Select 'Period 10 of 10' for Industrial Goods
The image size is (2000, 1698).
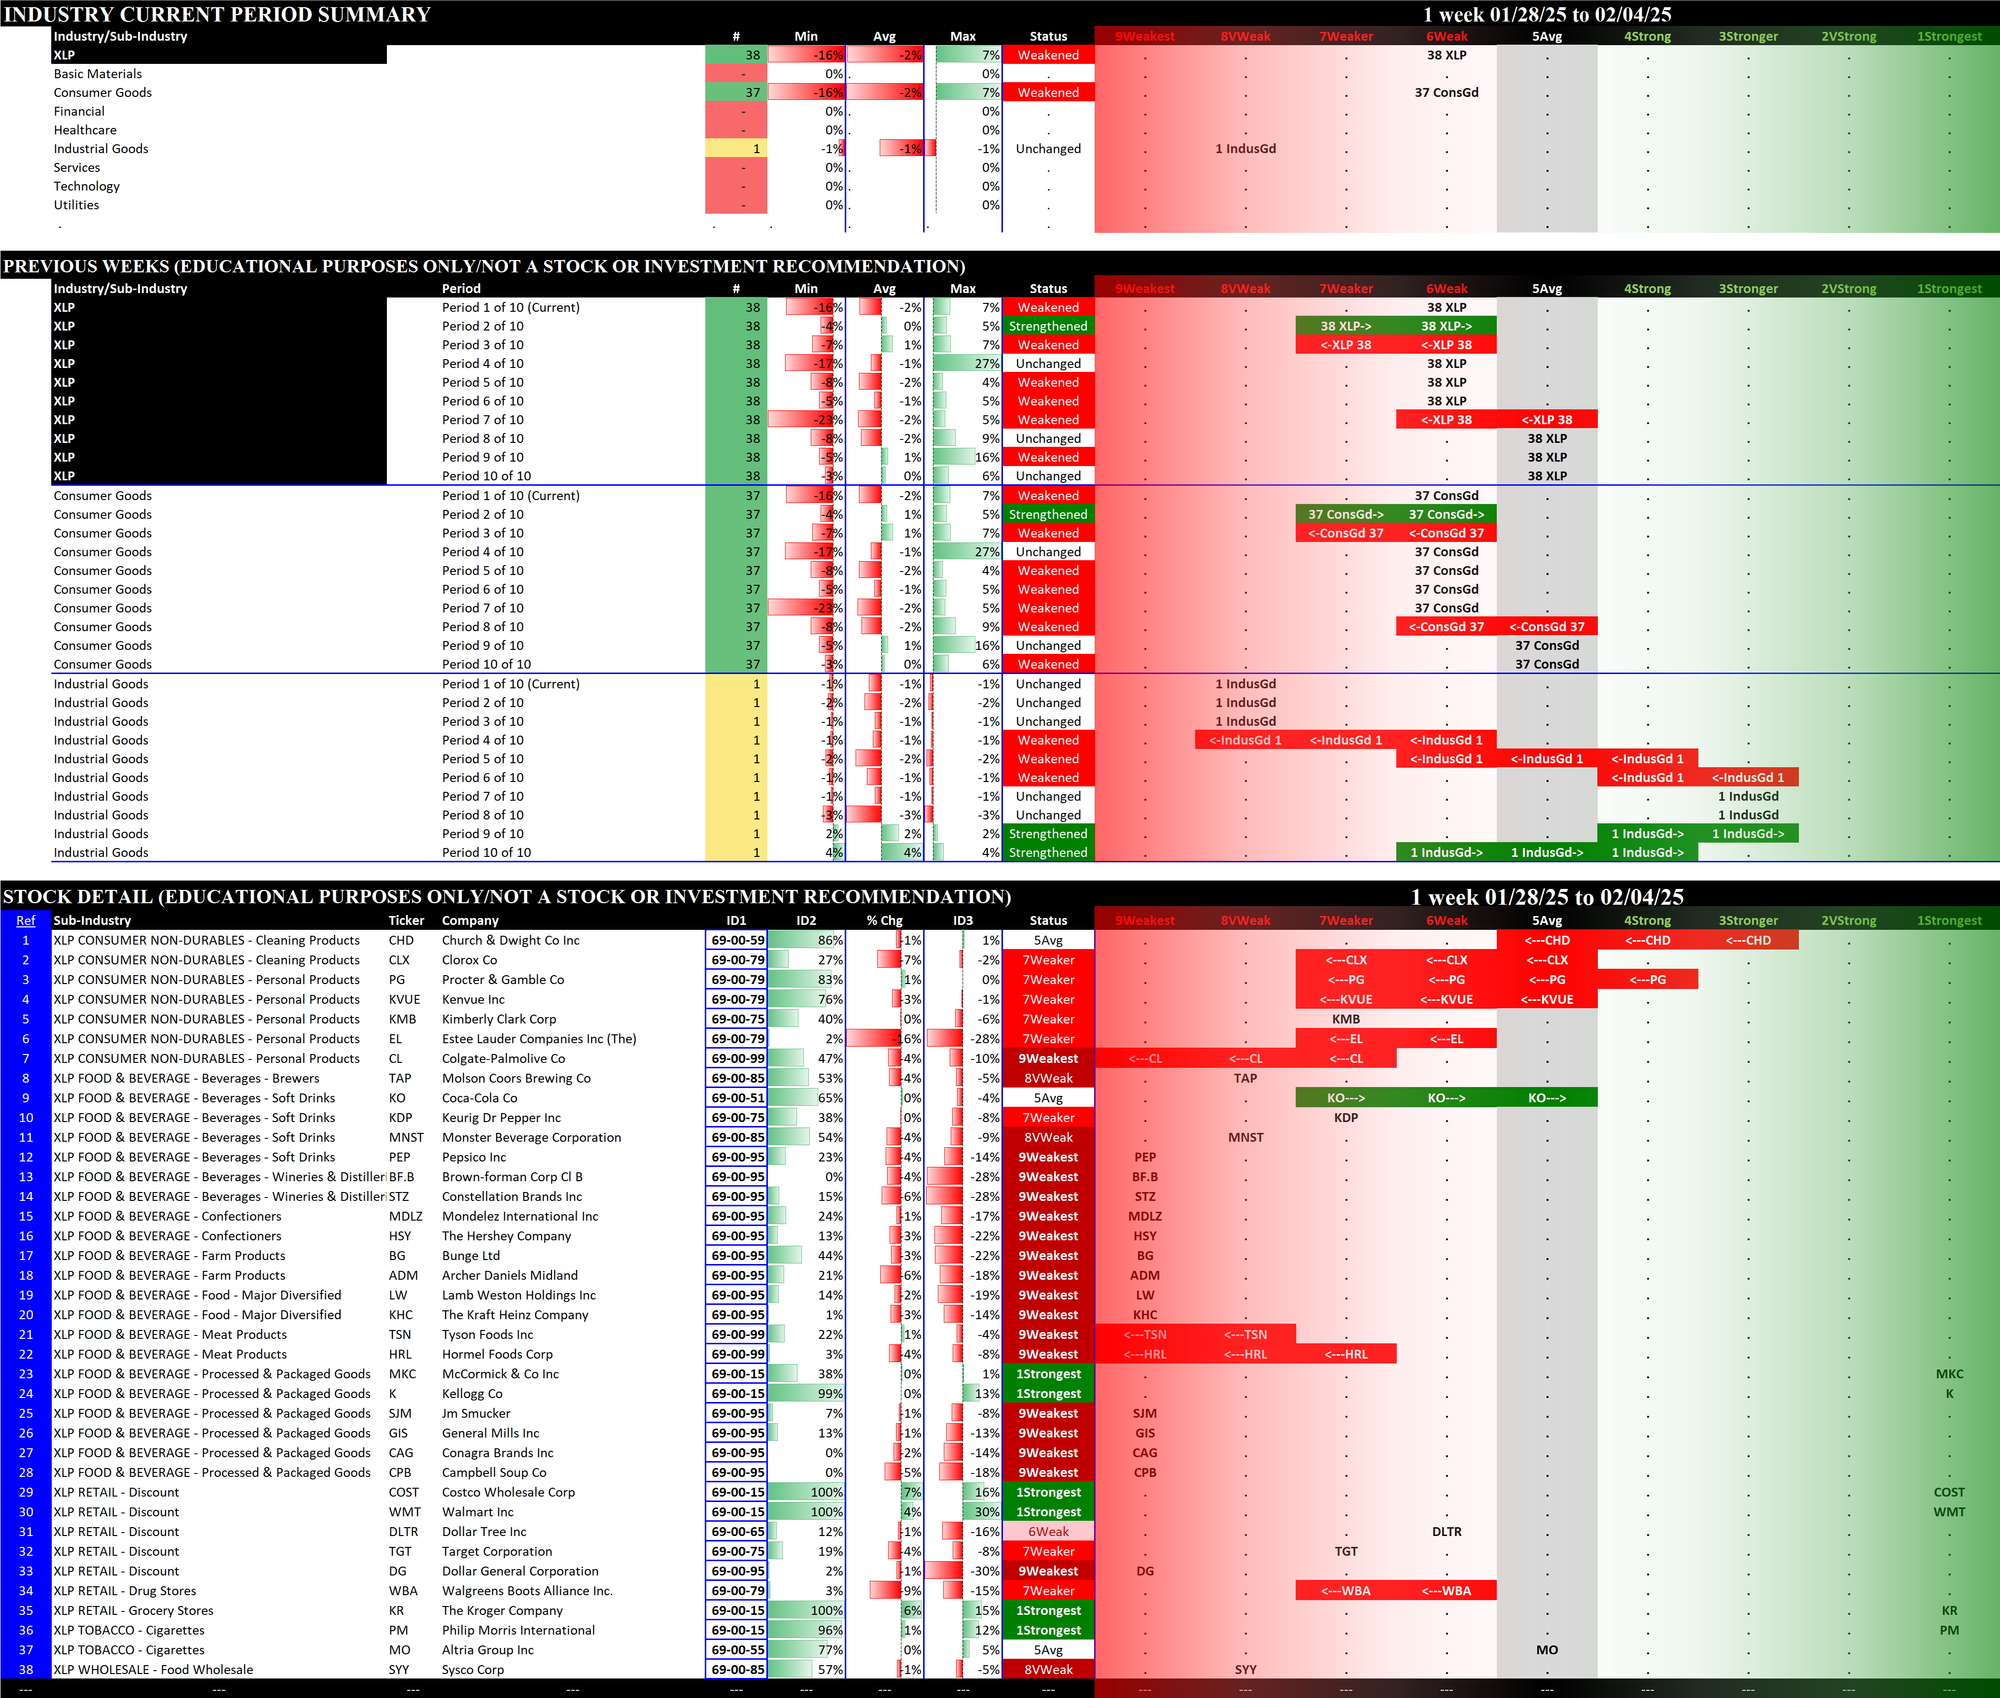(x=486, y=853)
